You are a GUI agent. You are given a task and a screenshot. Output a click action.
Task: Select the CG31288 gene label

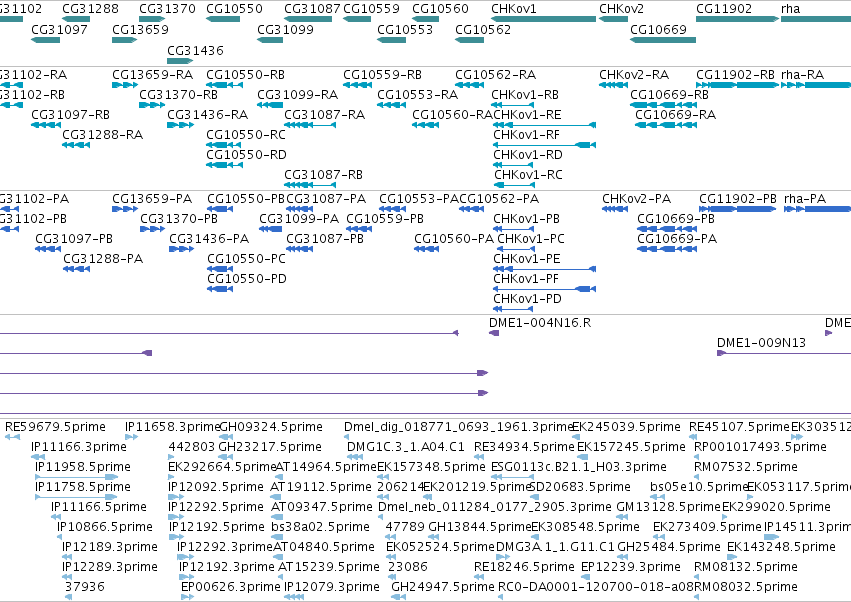click(x=90, y=9)
